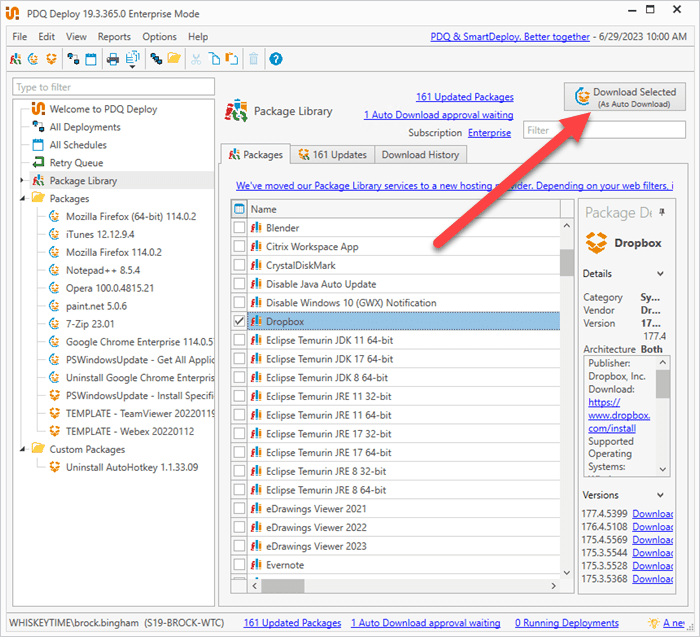This screenshot has height=637, width=700.
Task: Click the Deploy Once toolbar icon
Action: (73, 59)
